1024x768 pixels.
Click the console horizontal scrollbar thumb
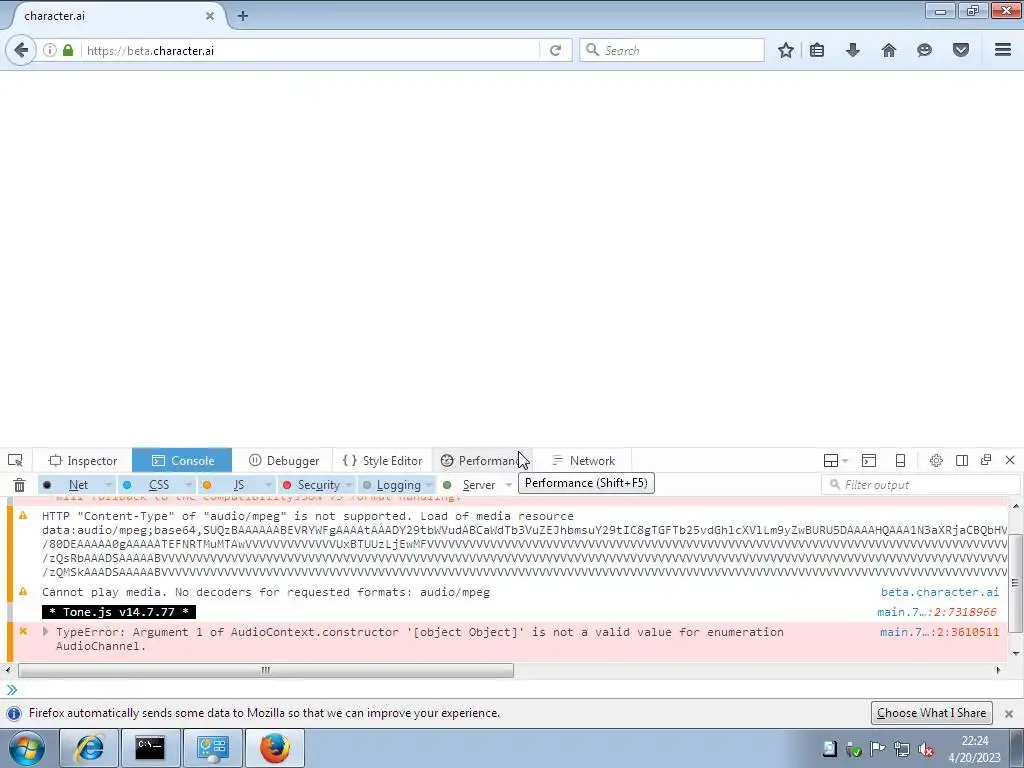point(266,671)
